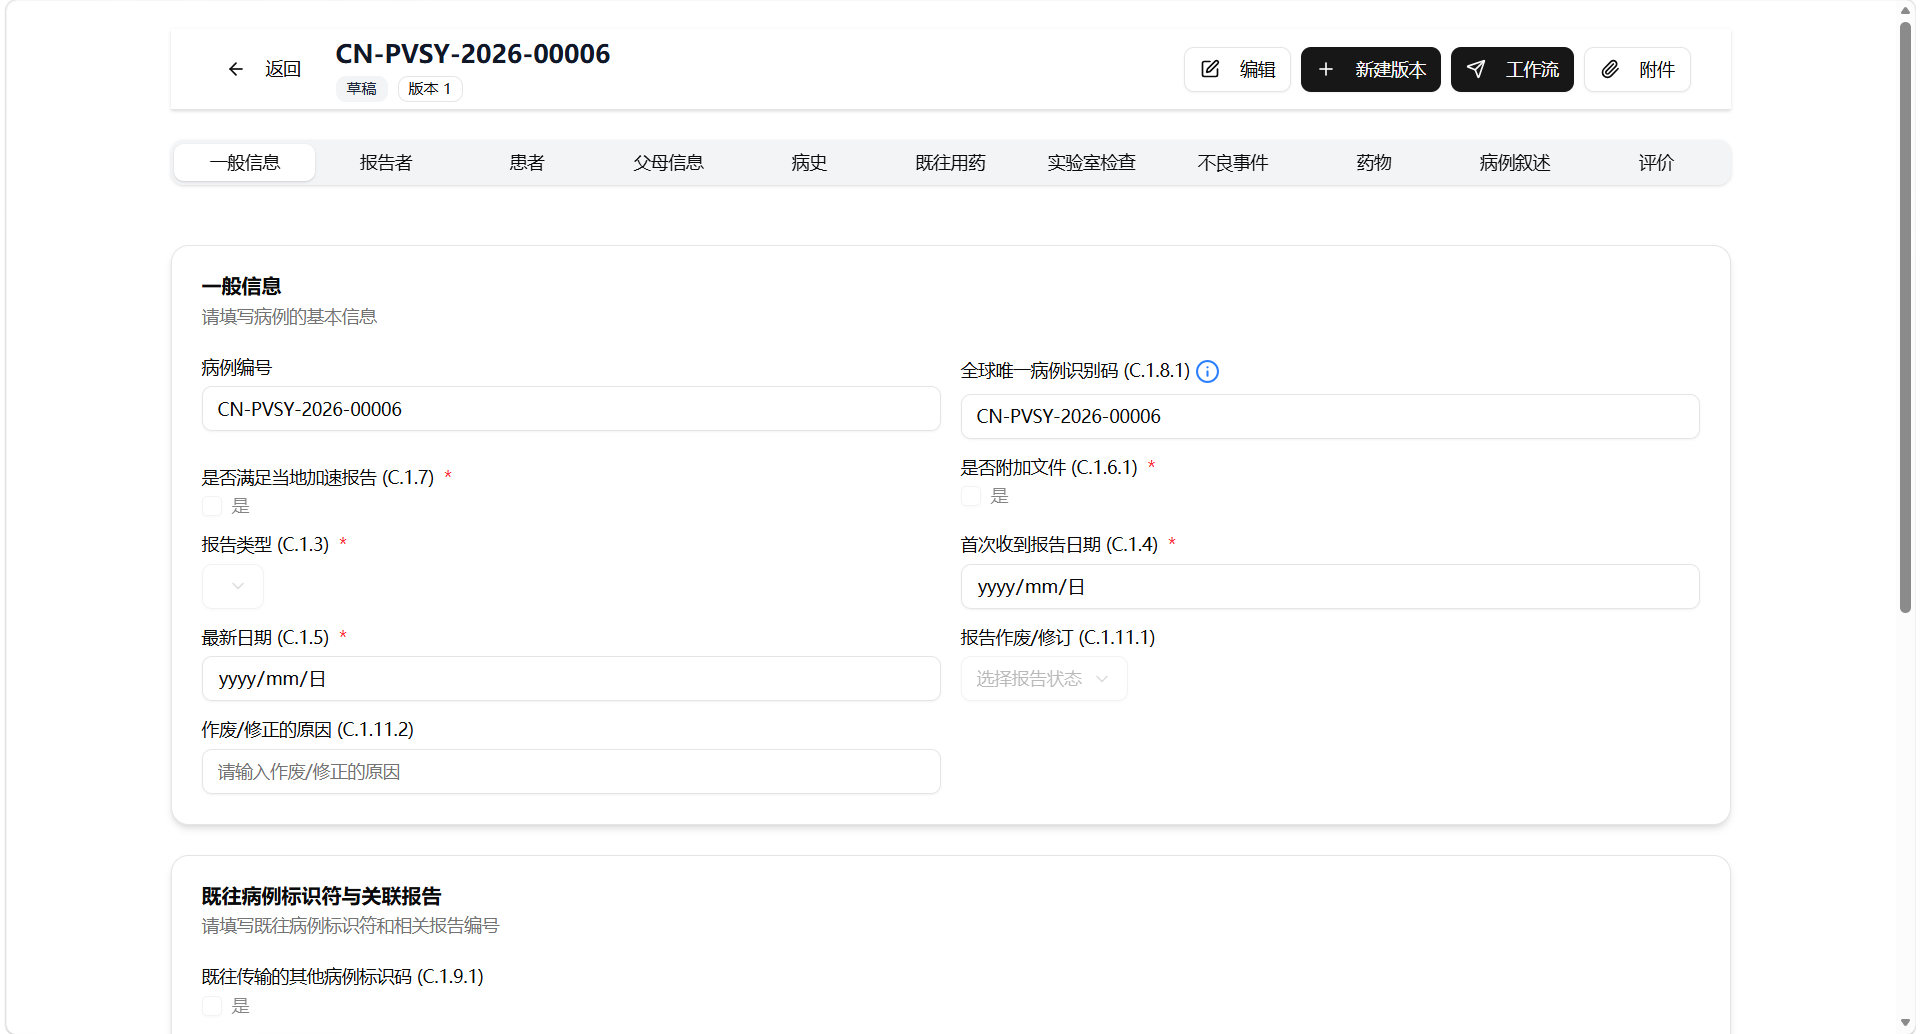1920x1034 pixels.
Task: Open the 首次收到报告日期 date picker
Action: pyautogui.click(x=1330, y=586)
